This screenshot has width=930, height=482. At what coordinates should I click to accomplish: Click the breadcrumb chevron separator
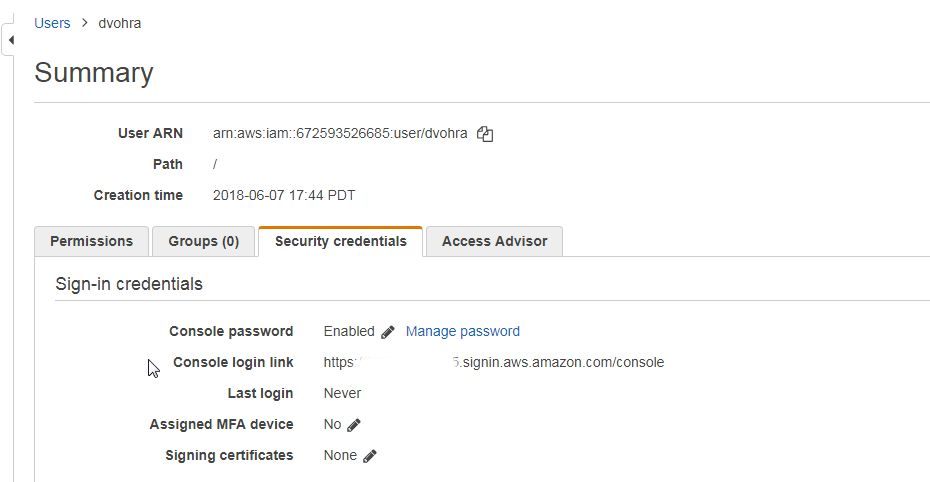pyautogui.click(x=85, y=23)
